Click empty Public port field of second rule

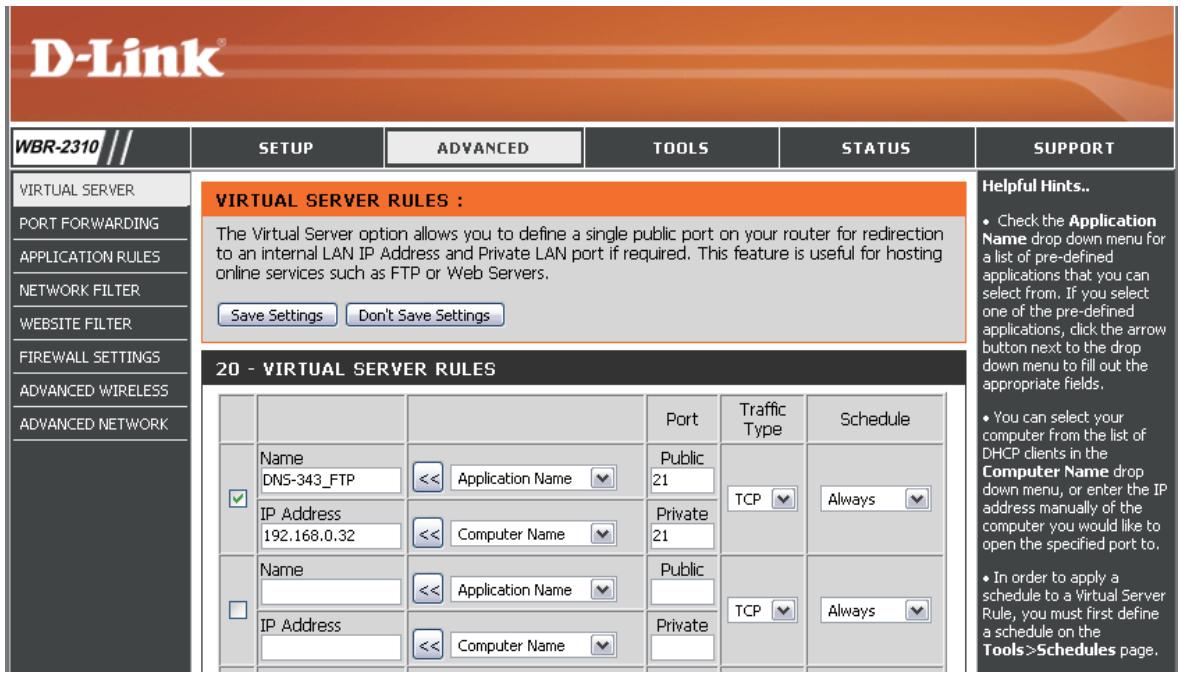pyautogui.click(x=682, y=591)
